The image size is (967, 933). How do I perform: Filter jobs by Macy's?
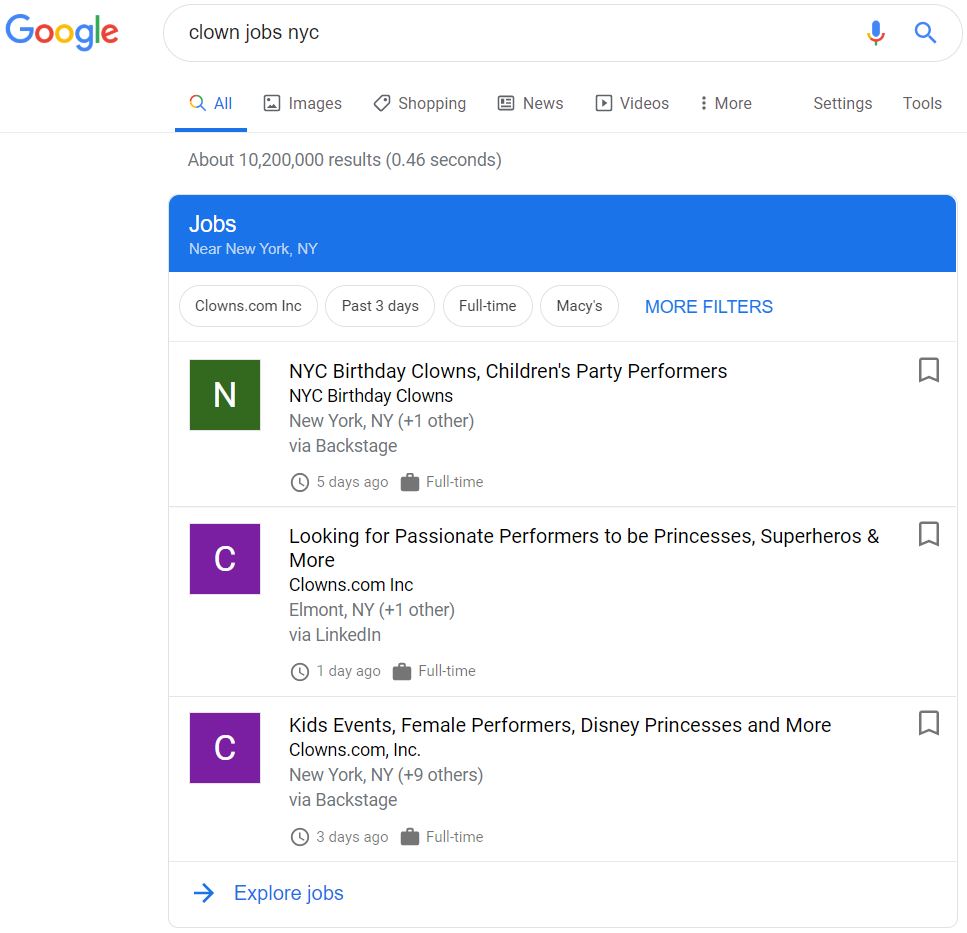click(x=579, y=306)
